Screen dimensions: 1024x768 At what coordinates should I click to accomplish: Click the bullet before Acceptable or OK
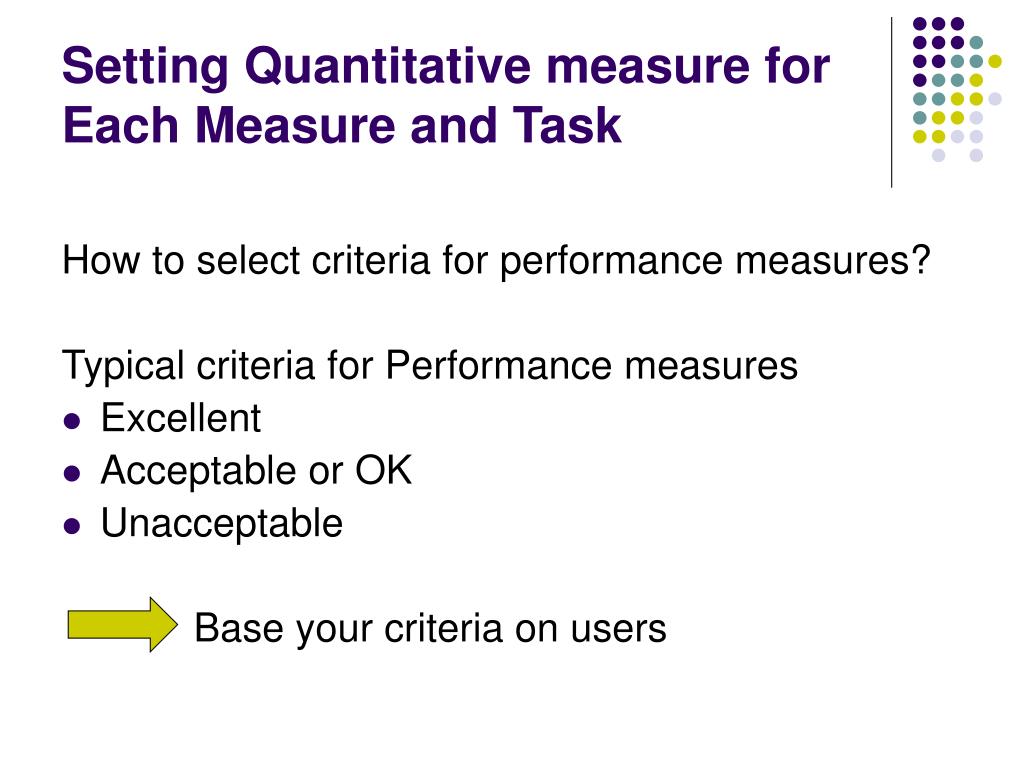[x=72, y=473]
